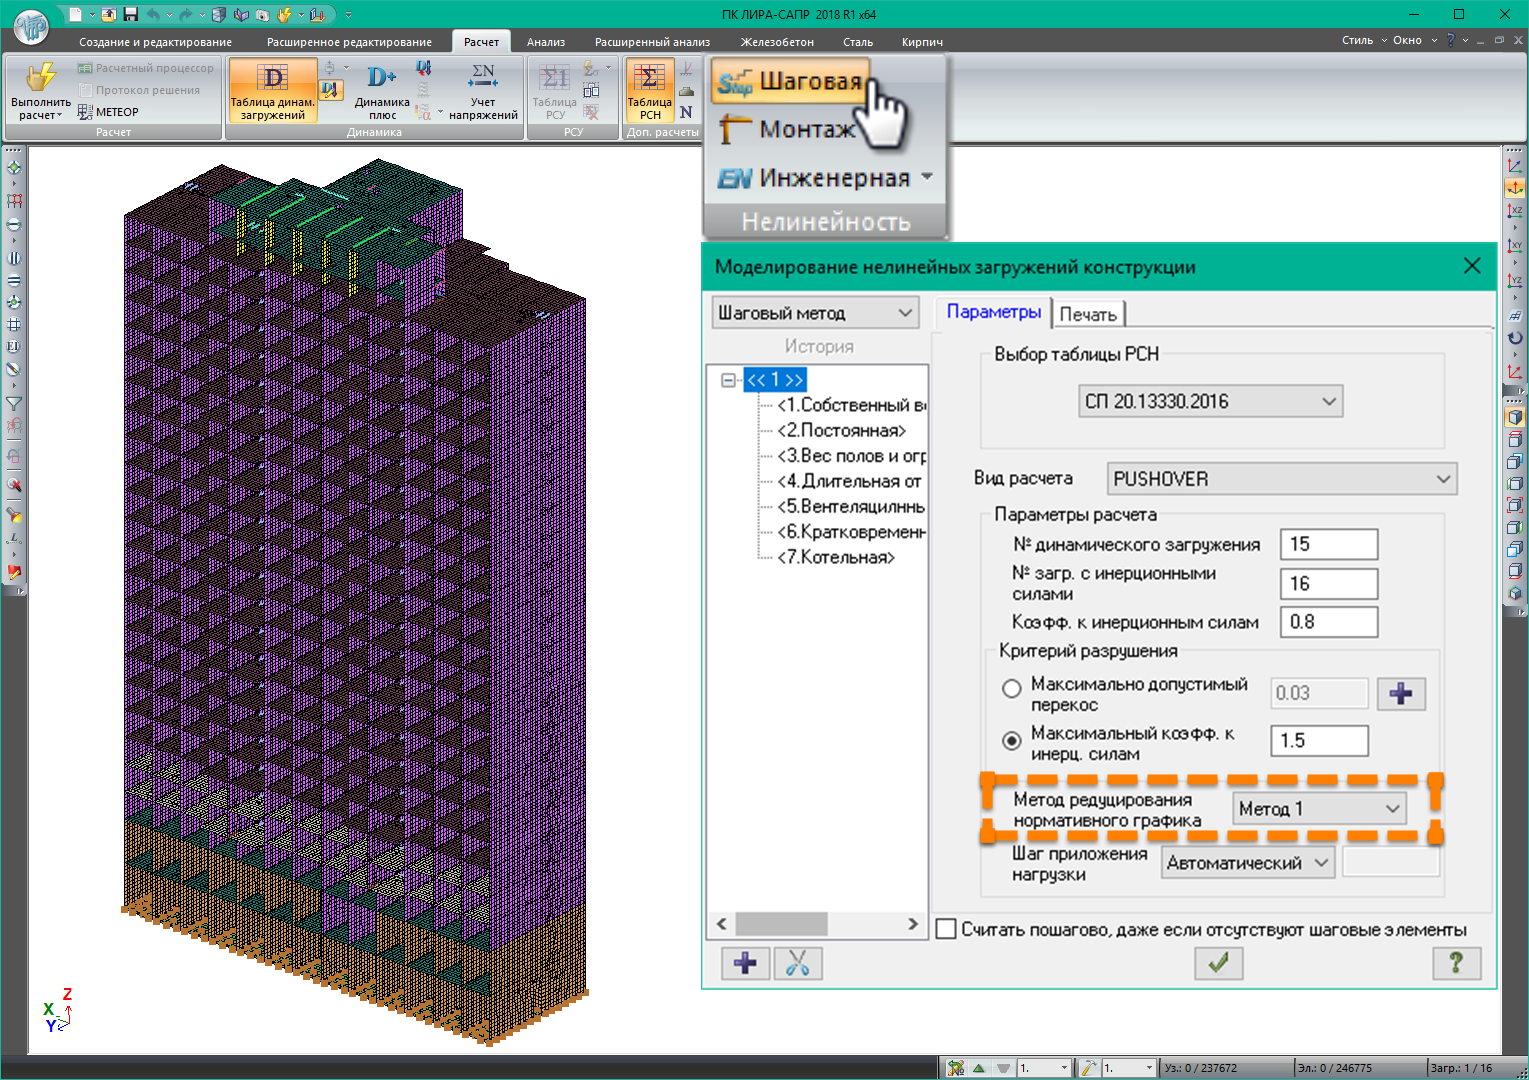Select Максимально допустимый перекос radio button
This screenshot has height=1080, width=1529.
1012,689
